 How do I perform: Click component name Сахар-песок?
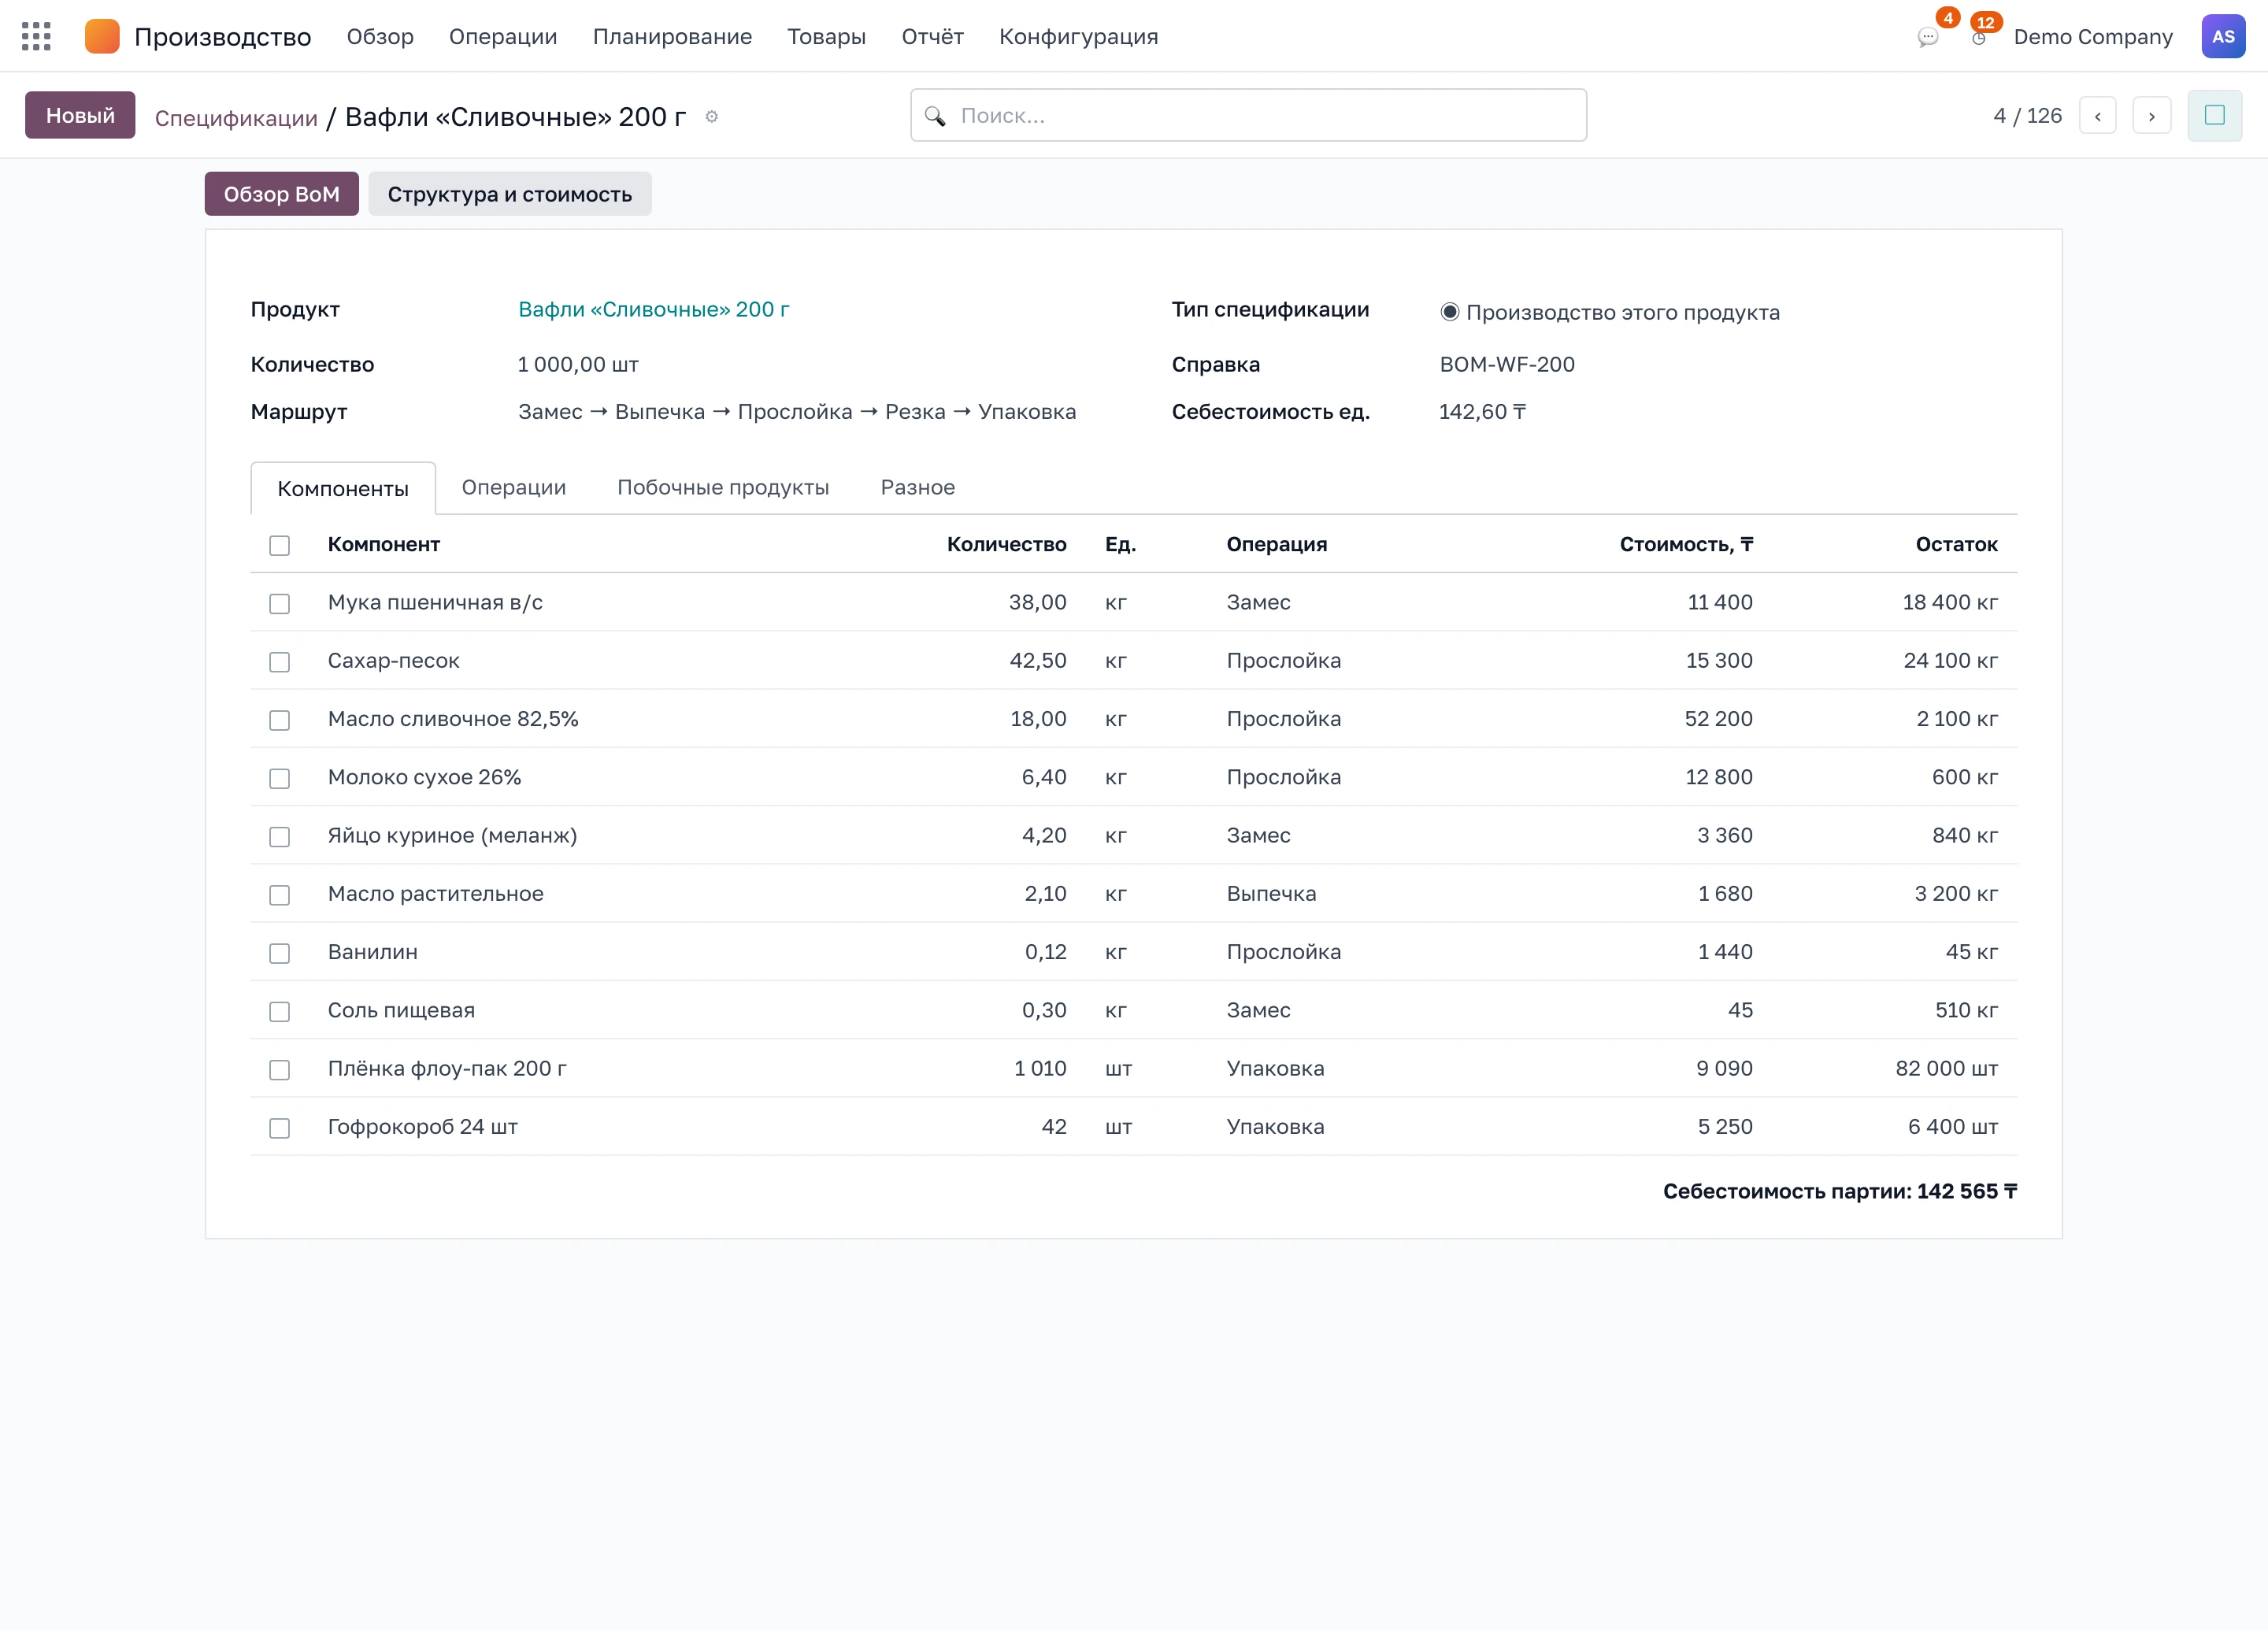pyautogui.click(x=393, y=660)
